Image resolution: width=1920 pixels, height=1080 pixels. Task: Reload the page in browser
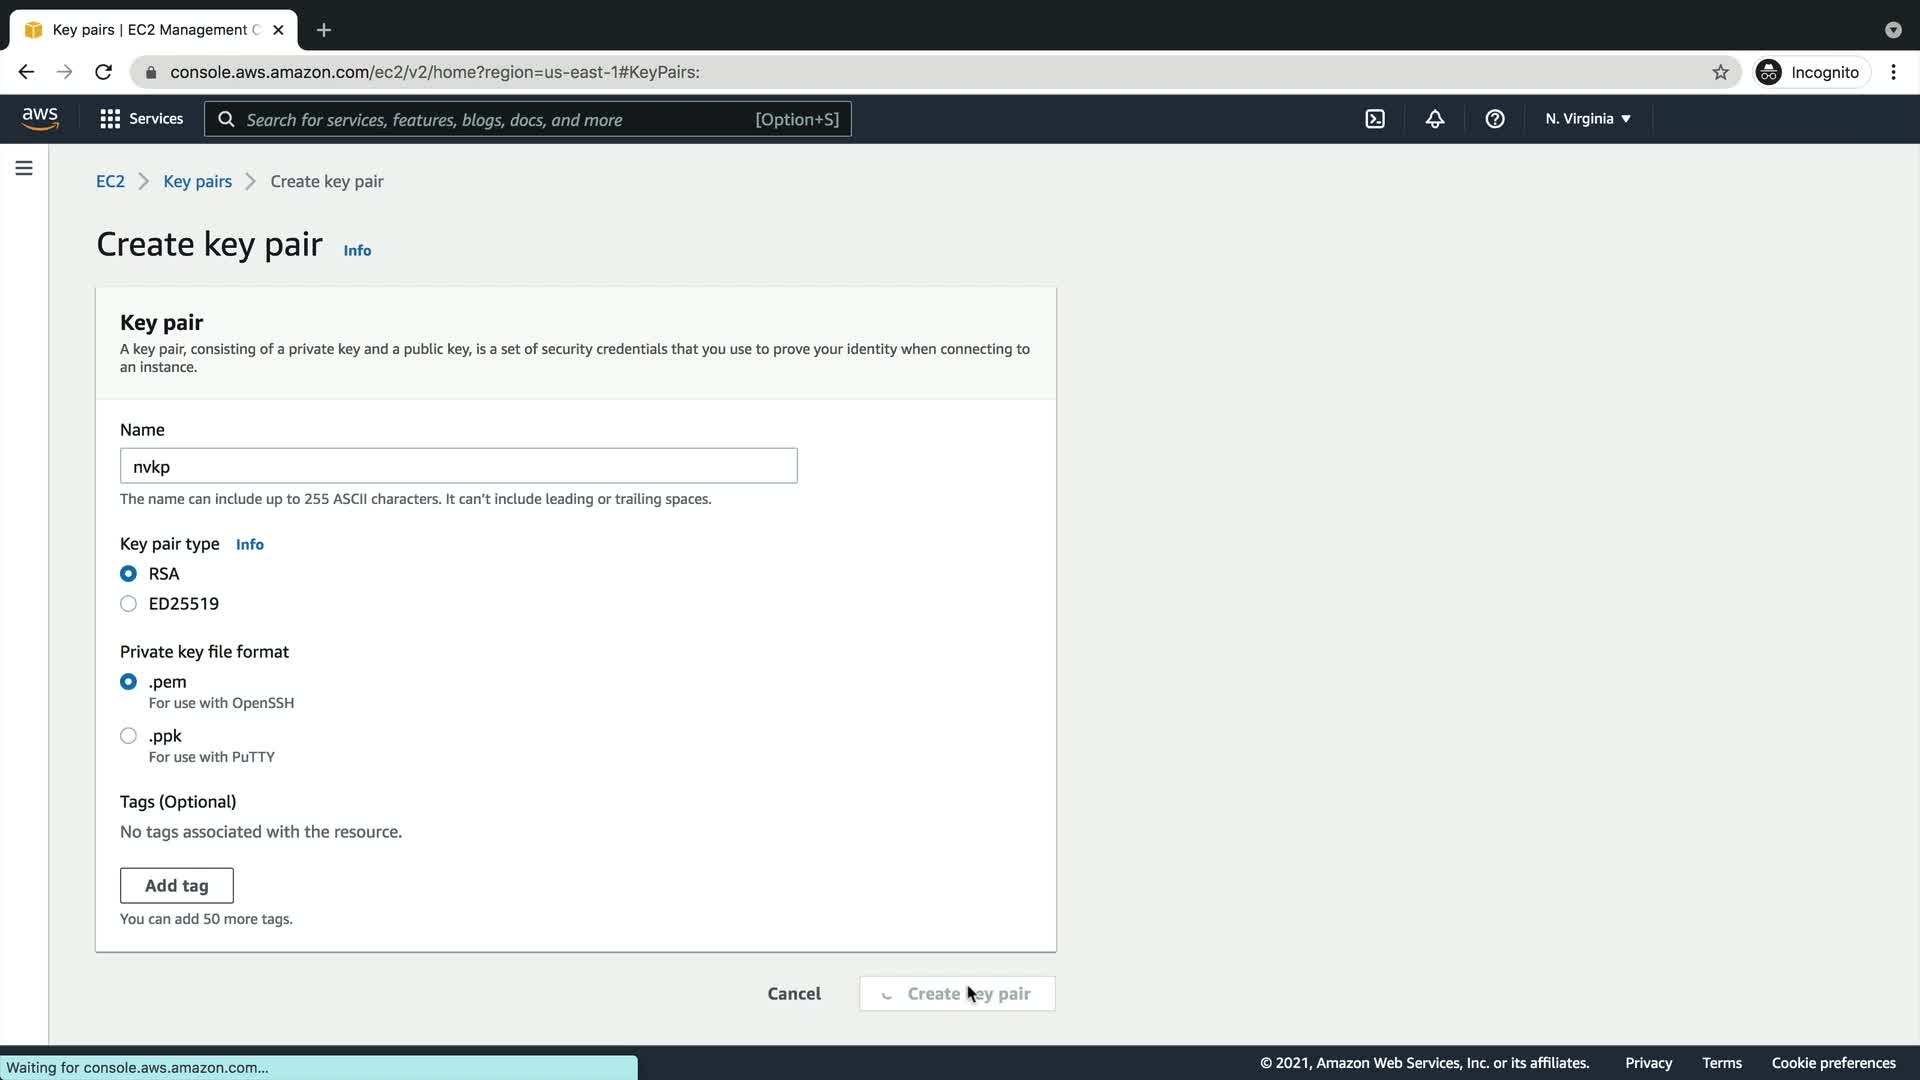103,72
